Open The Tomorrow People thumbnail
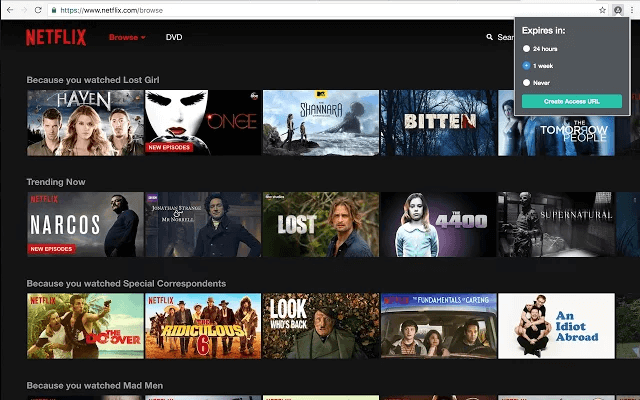The width and height of the screenshot is (640, 400). click(556, 136)
